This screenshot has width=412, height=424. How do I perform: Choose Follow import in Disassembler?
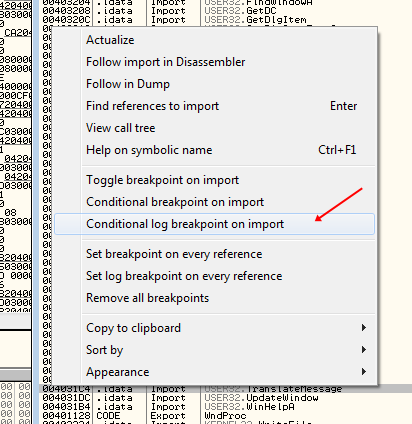point(215,62)
